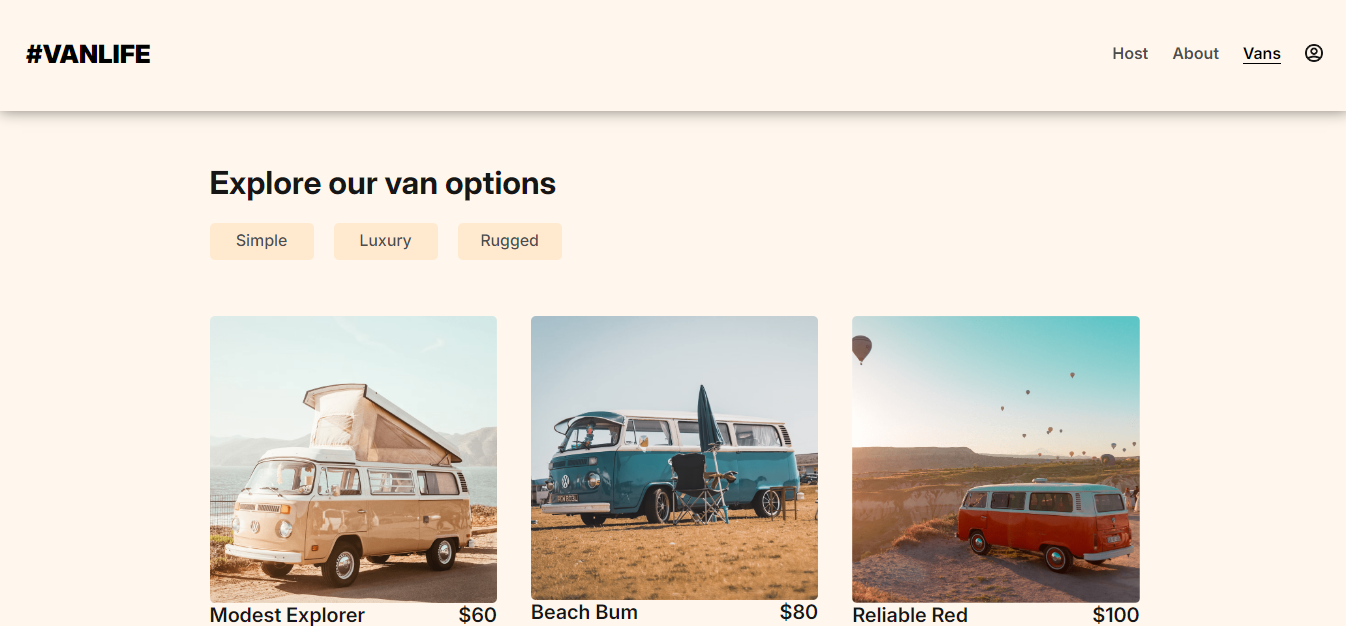This screenshot has width=1346, height=626.
Task: Click the $80 price on Beach Bum
Action: 798,612
